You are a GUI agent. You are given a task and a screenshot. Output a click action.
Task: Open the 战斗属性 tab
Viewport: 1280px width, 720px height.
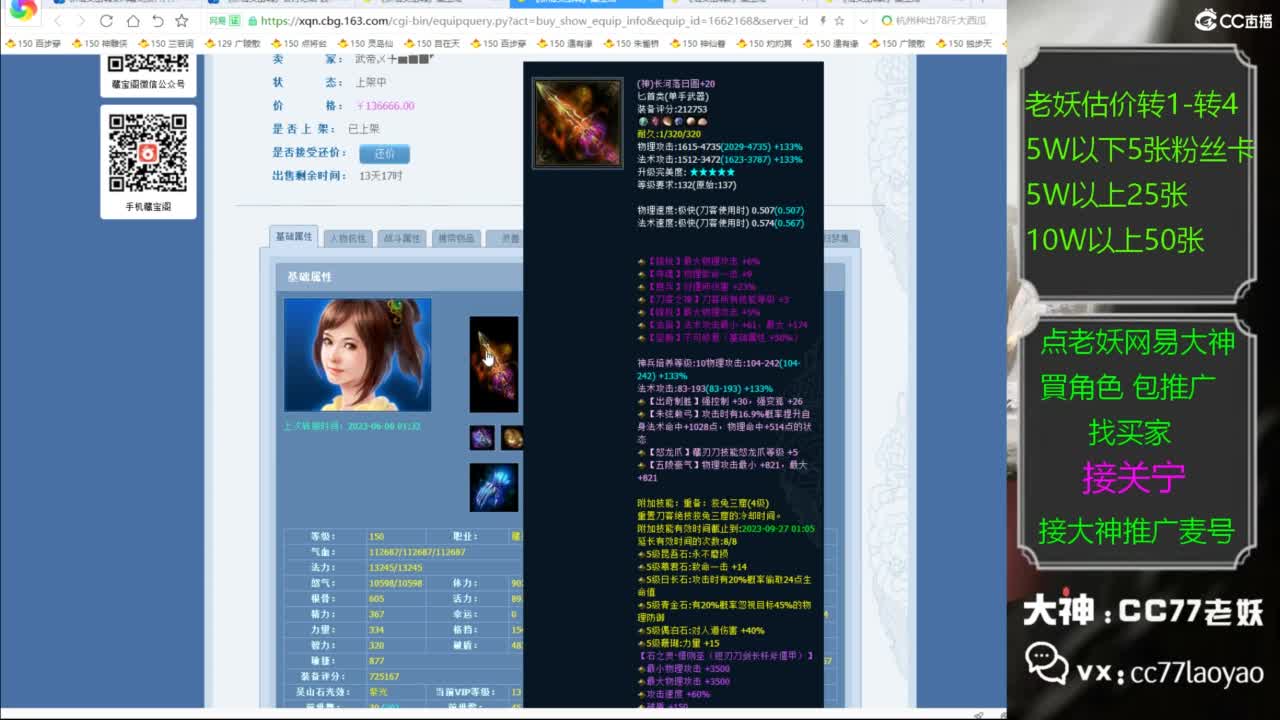click(402, 238)
